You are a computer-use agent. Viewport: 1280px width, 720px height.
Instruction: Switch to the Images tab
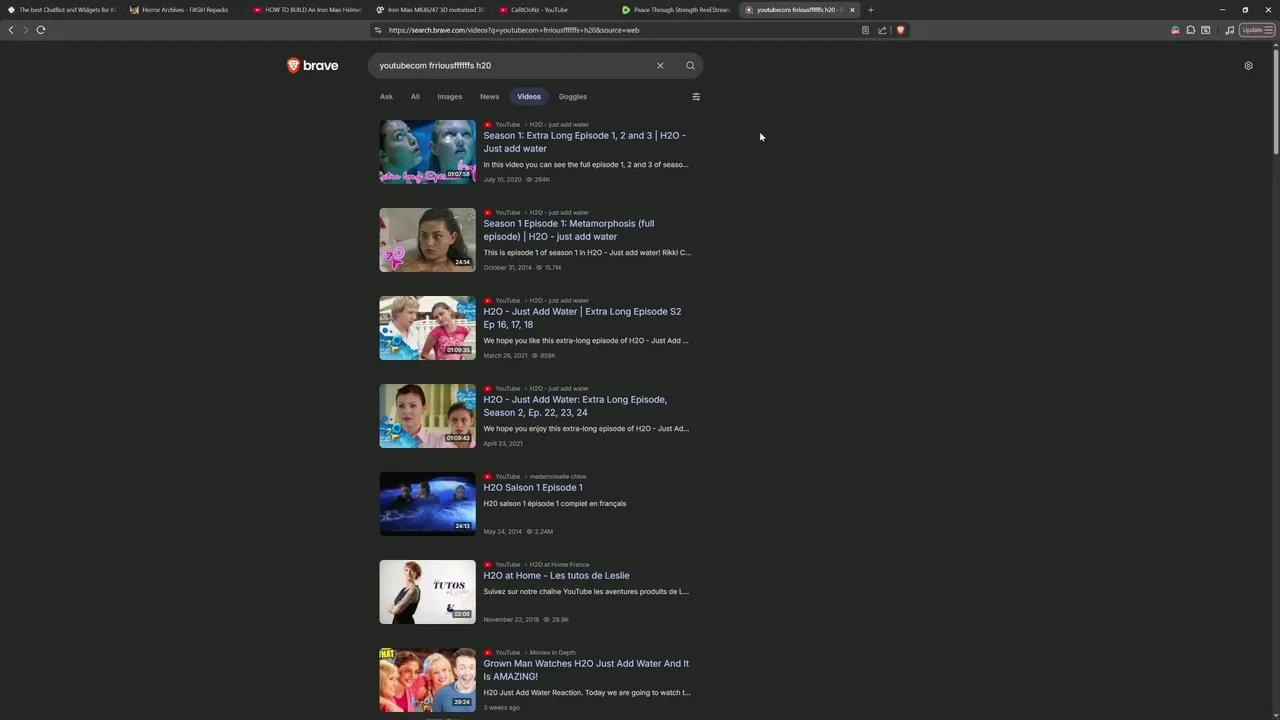tap(450, 97)
